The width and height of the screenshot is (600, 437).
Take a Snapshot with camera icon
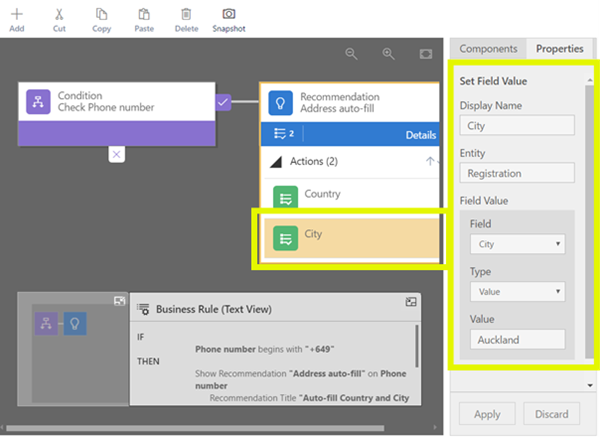coord(228,16)
